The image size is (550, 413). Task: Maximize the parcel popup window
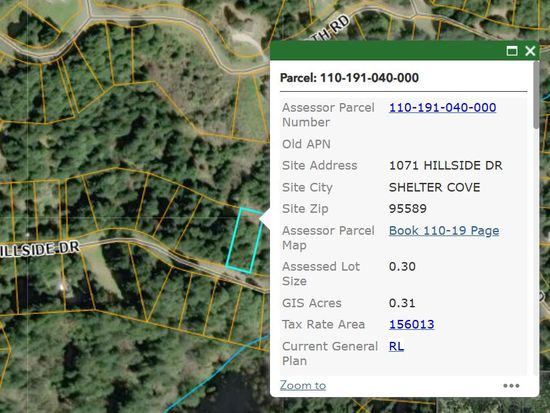tap(512, 51)
